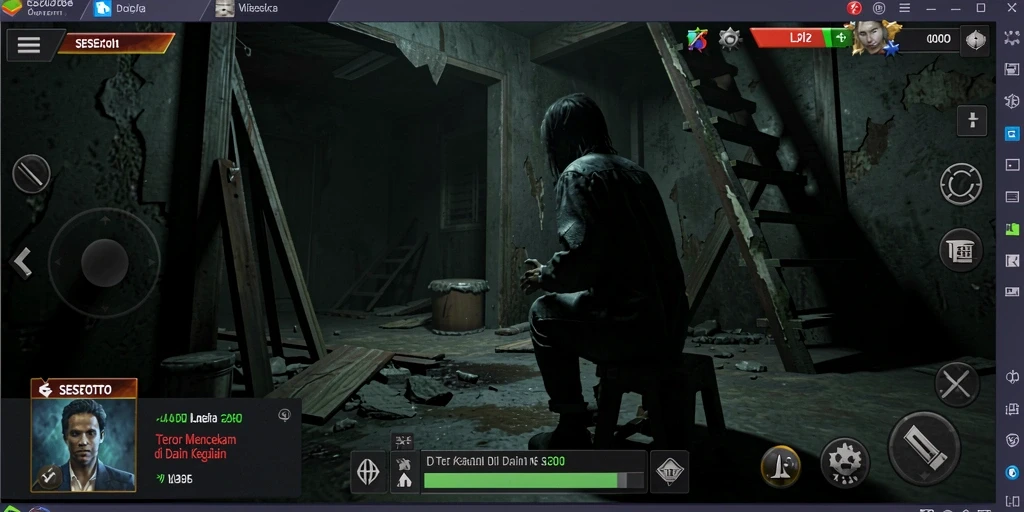Tap the compass icon near currency
The width and height of the screenshot is (1024, 512).
[975, 39]
